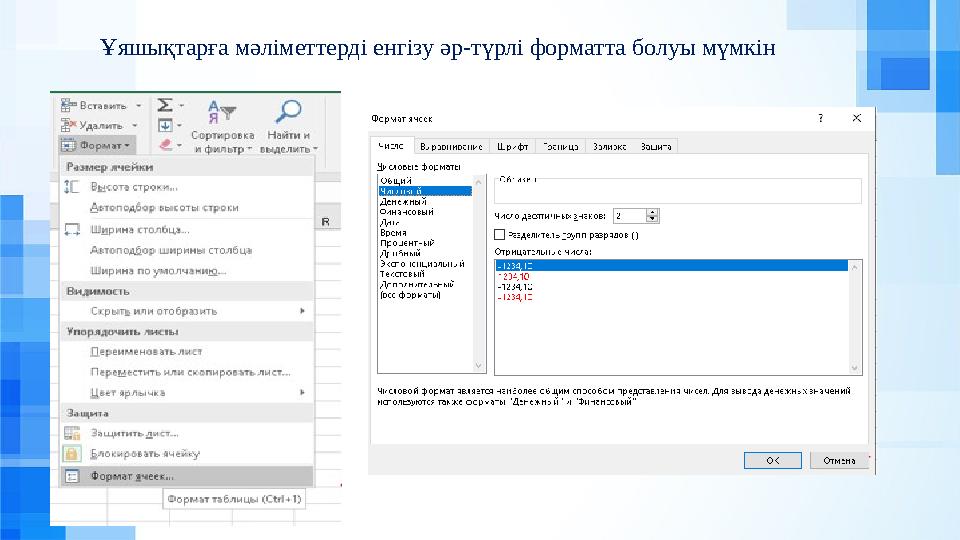Viewport: 960px width, 540px height.
Task: Click the column width icon
Action: [x=72, y=230]
